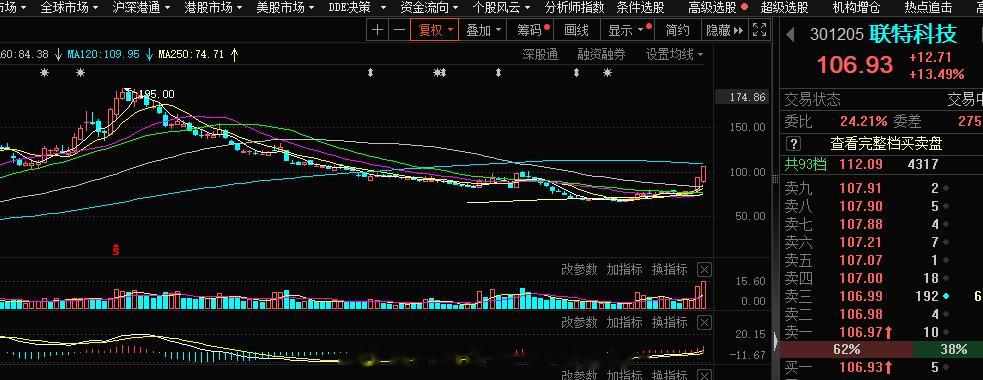Click the diamond marker beside 卖四 quantity 18

[x=945, y=278]
